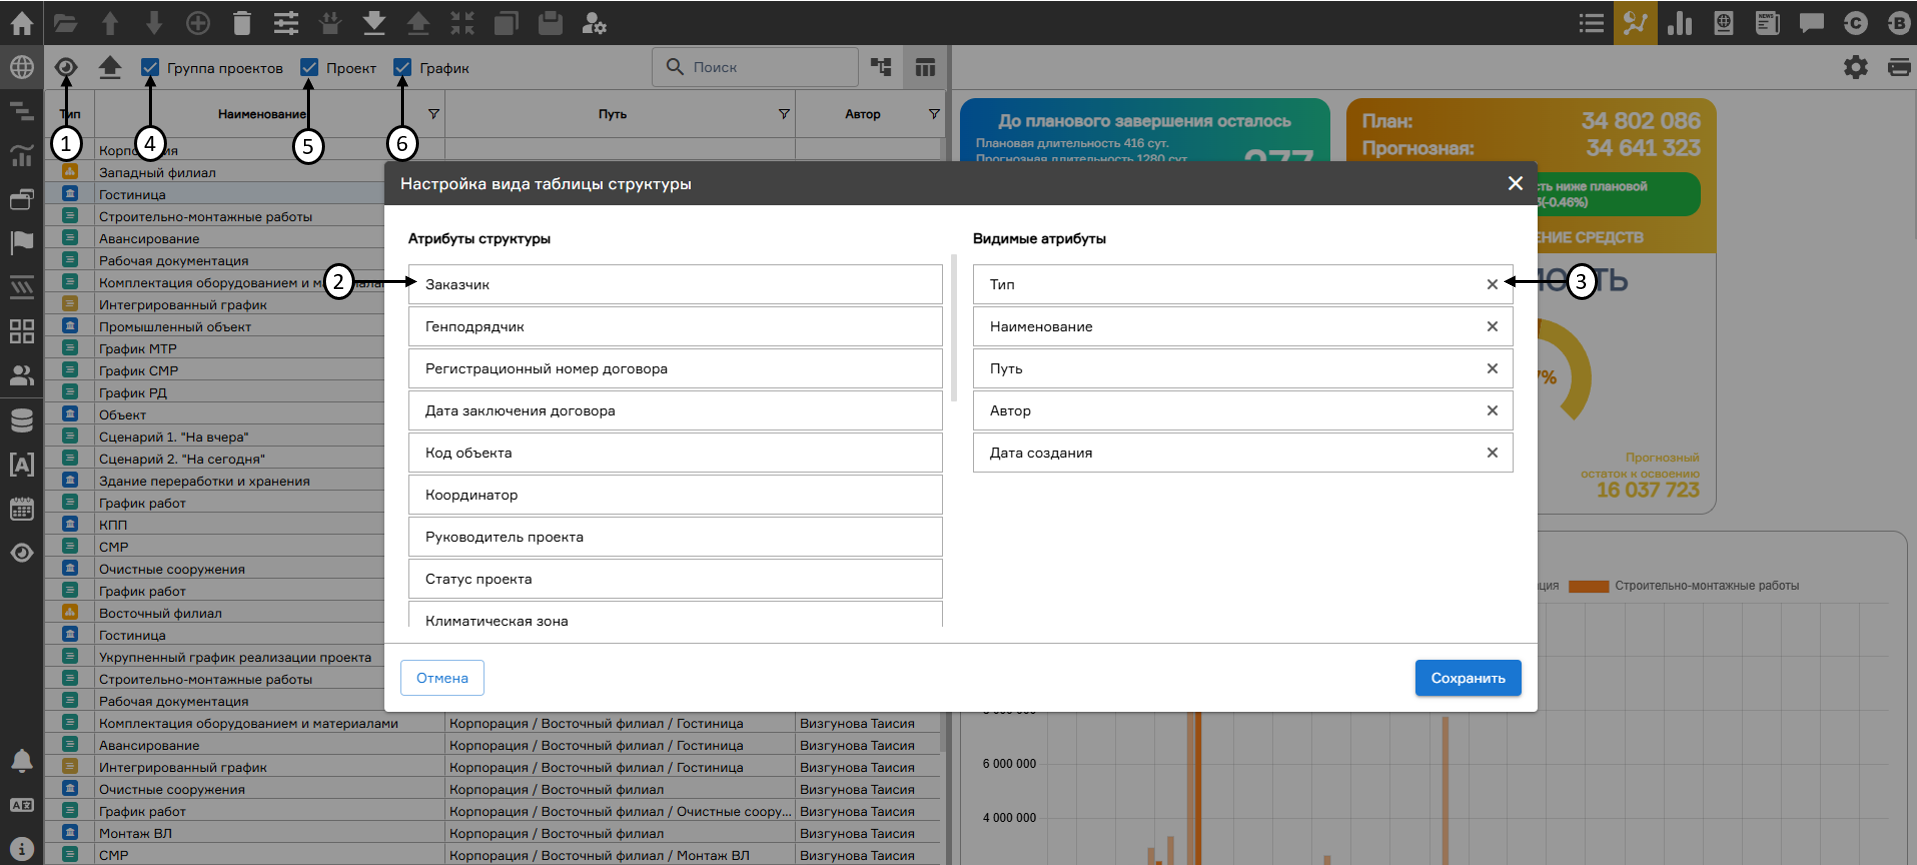Image resolution: width=1917 pixels, height=865 pixels.
Task: Click the user settings toolbar icon
Action: [594, 22]
